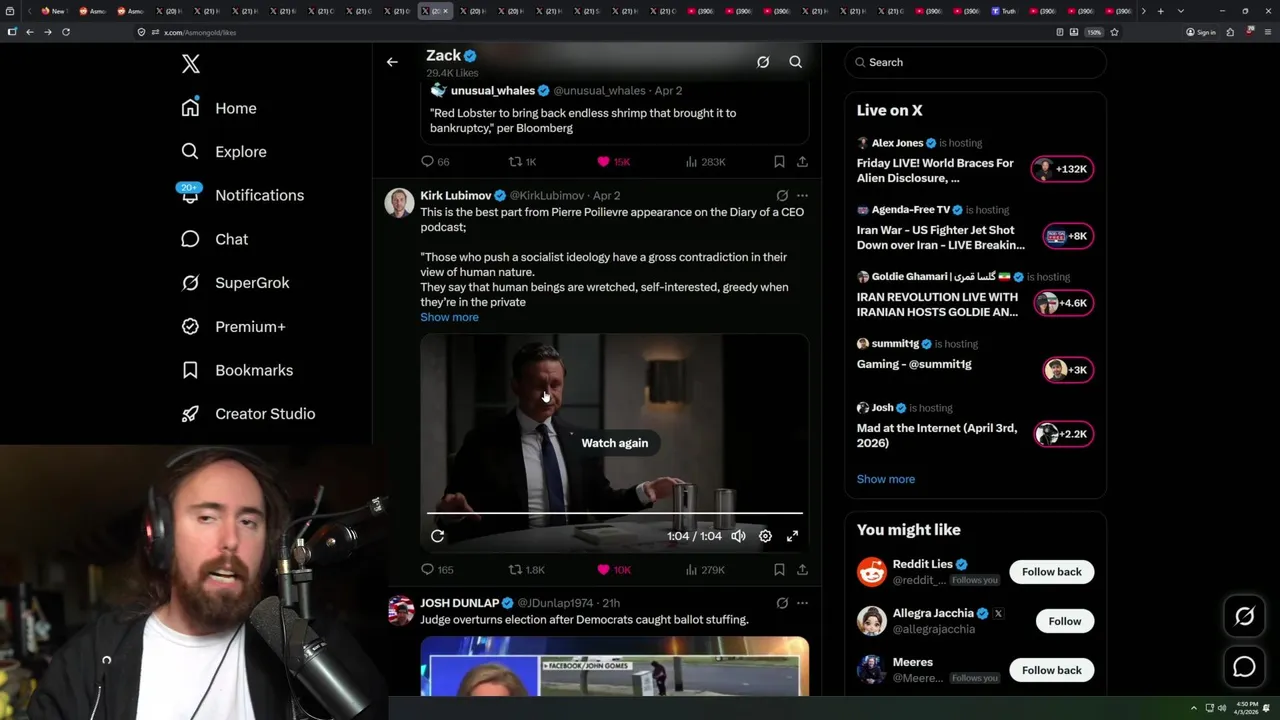Screen dimensions: 1280x720
Task: Join Josh live Mad at the Internet +2.2K
Action: [x=1063, y=434]
